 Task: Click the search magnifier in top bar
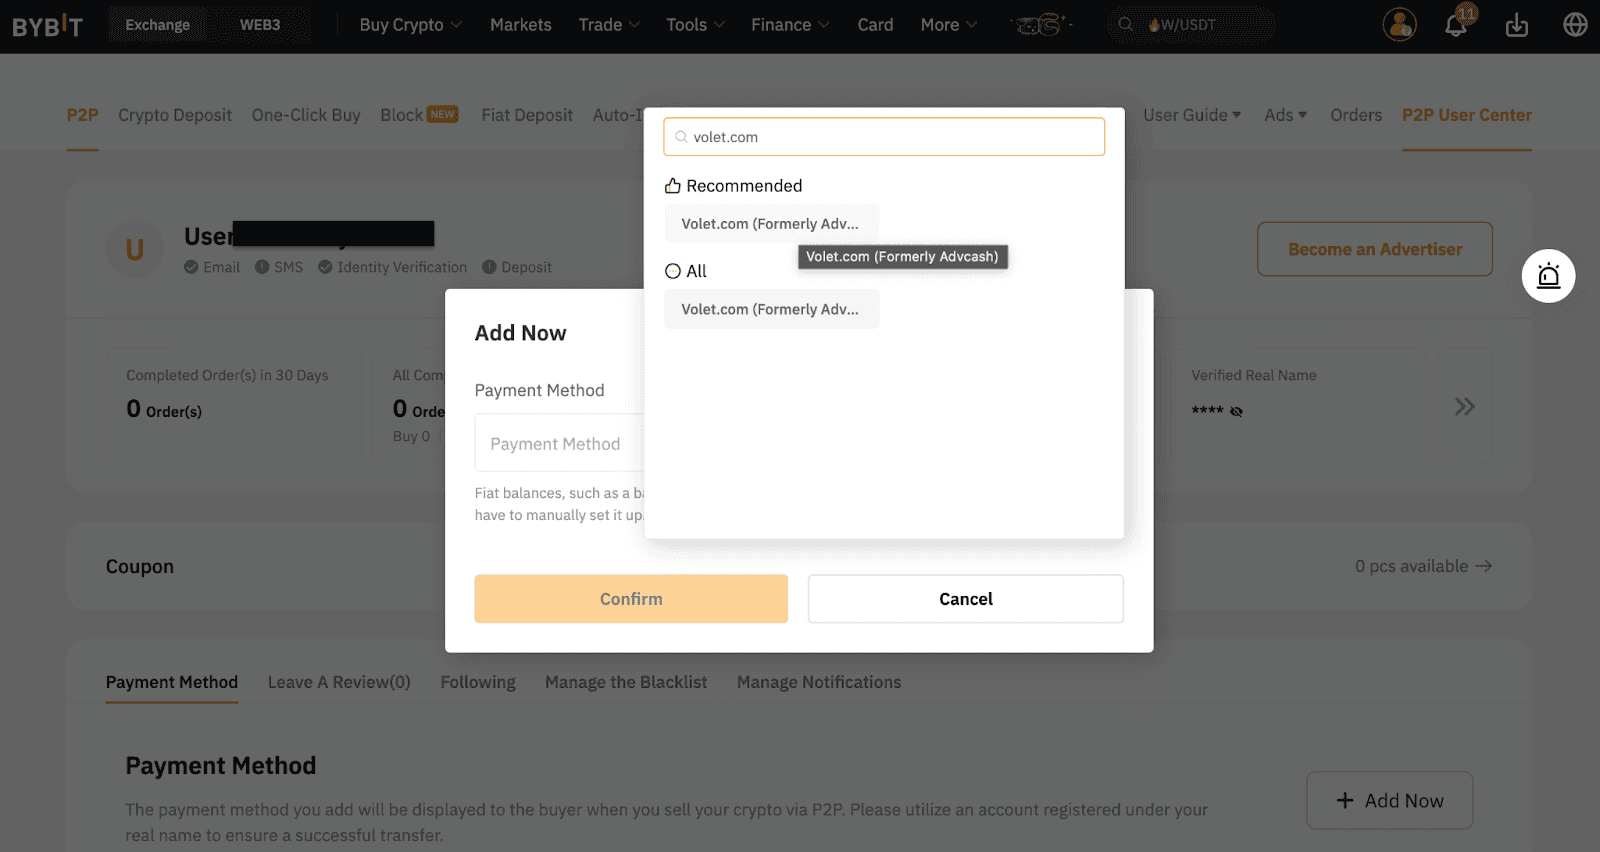(1125, 24)
